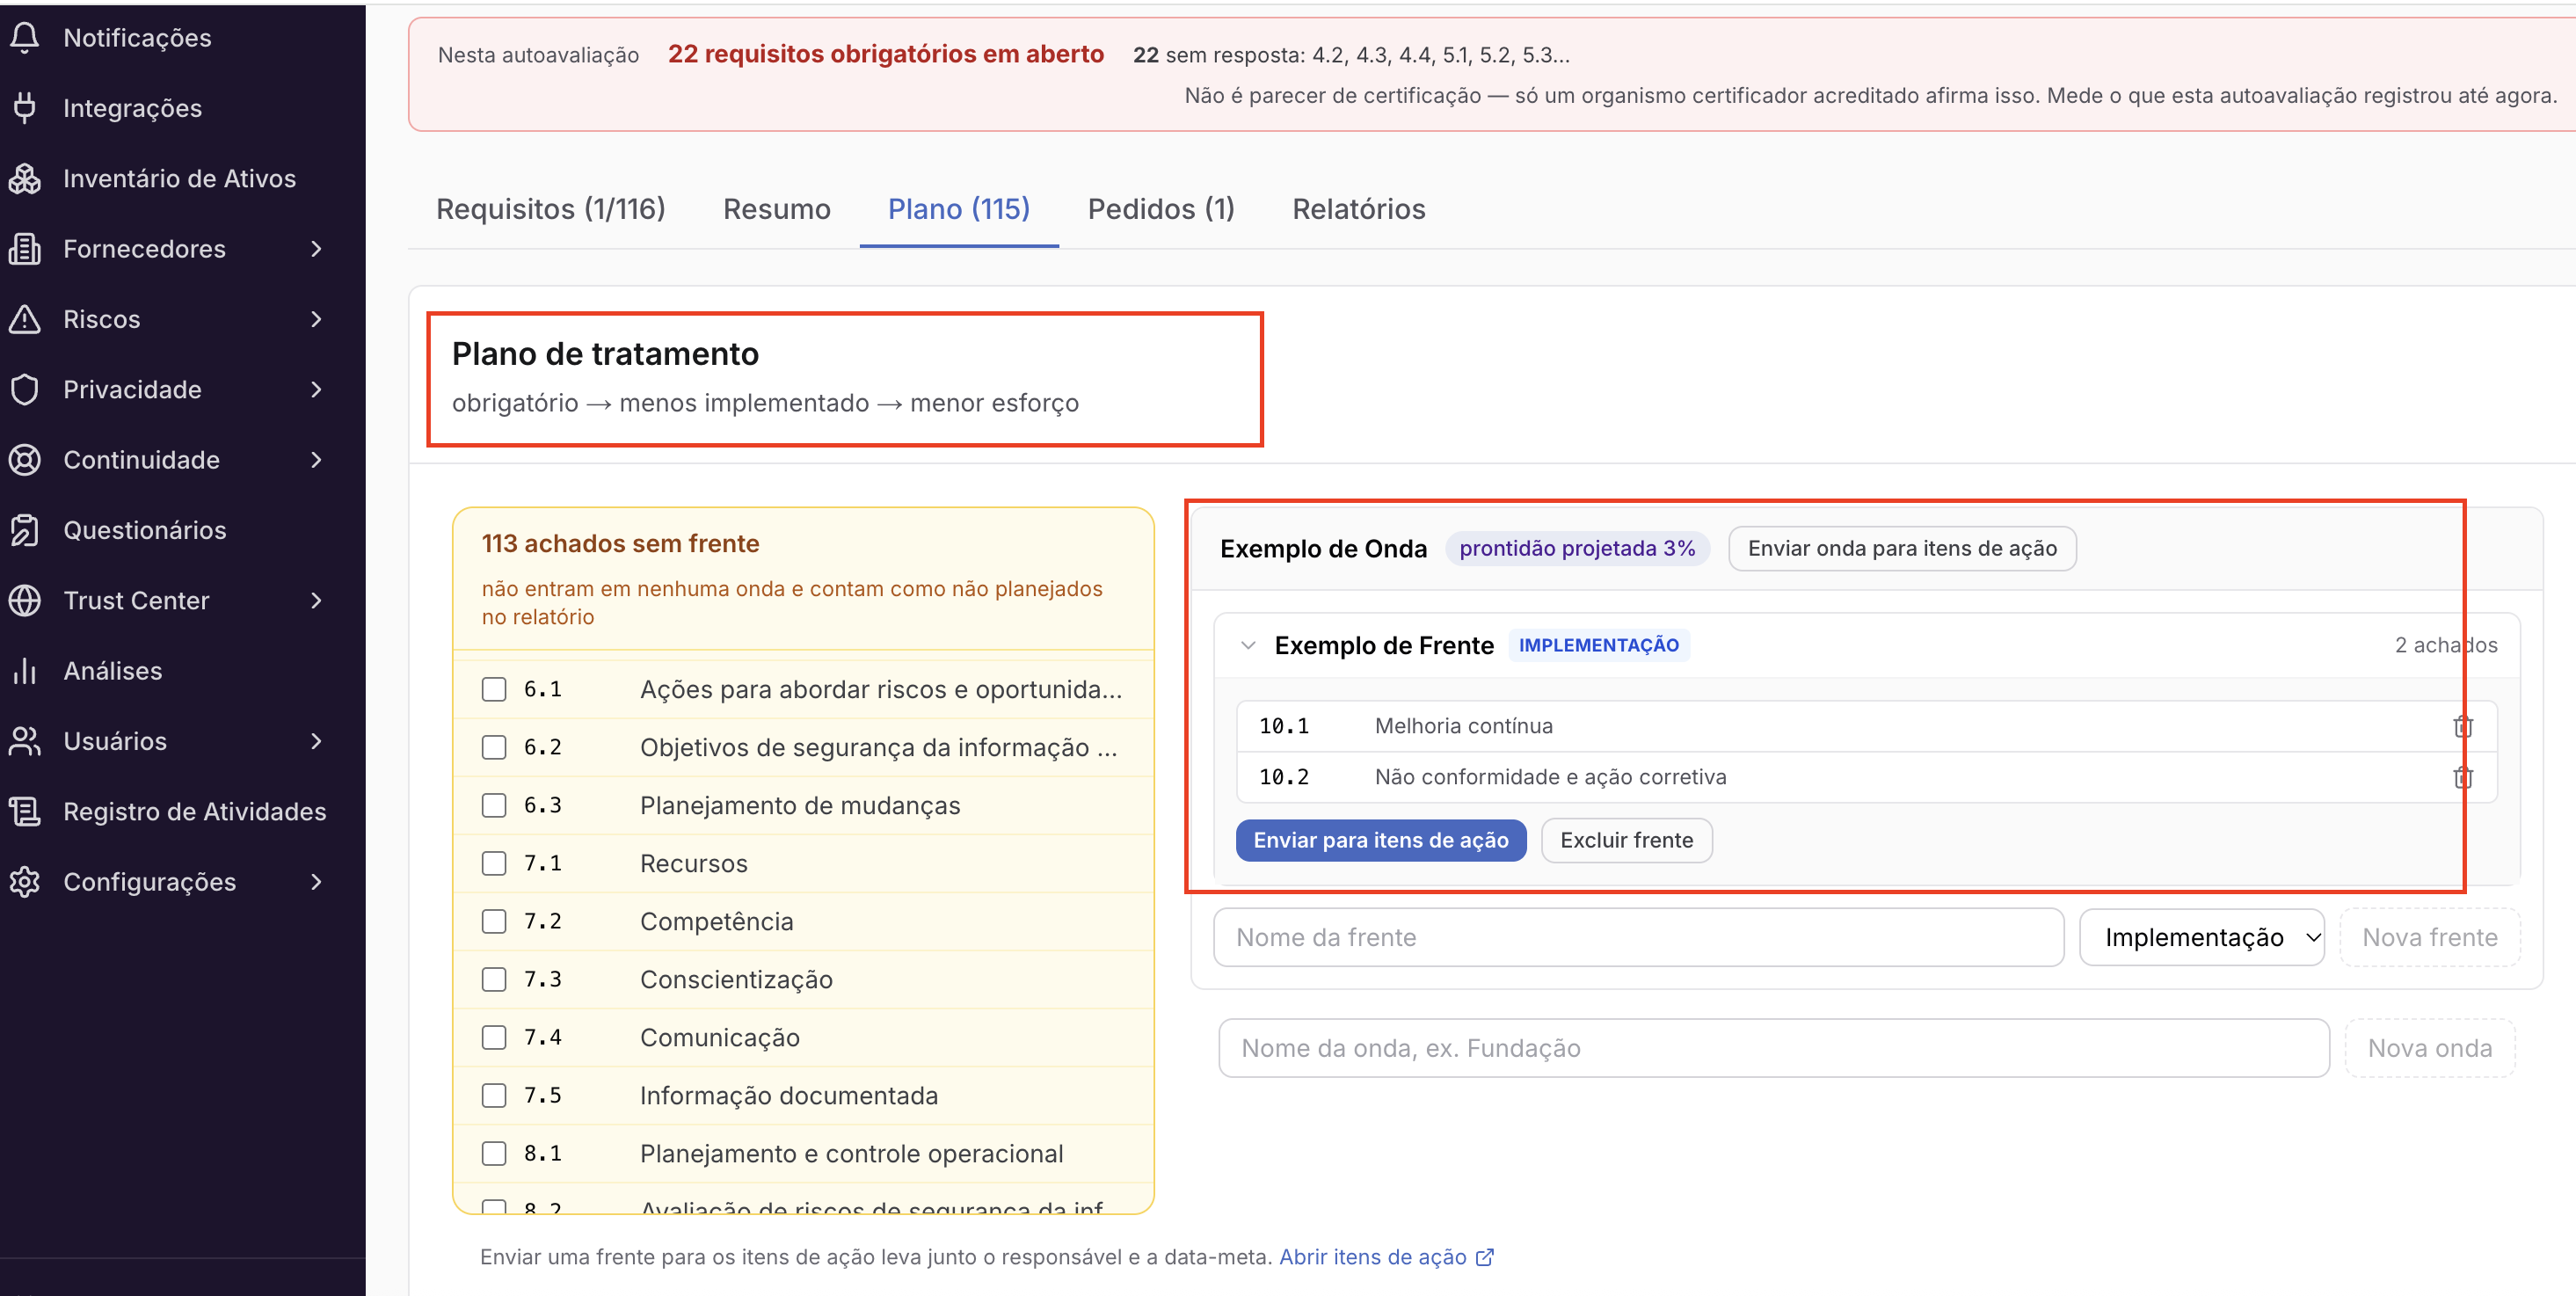This screenshot has height=1296, width=2576.
Task: Expand the Trust Center submenu chevron
Action: pyautogui.click(x=317, y=600)
